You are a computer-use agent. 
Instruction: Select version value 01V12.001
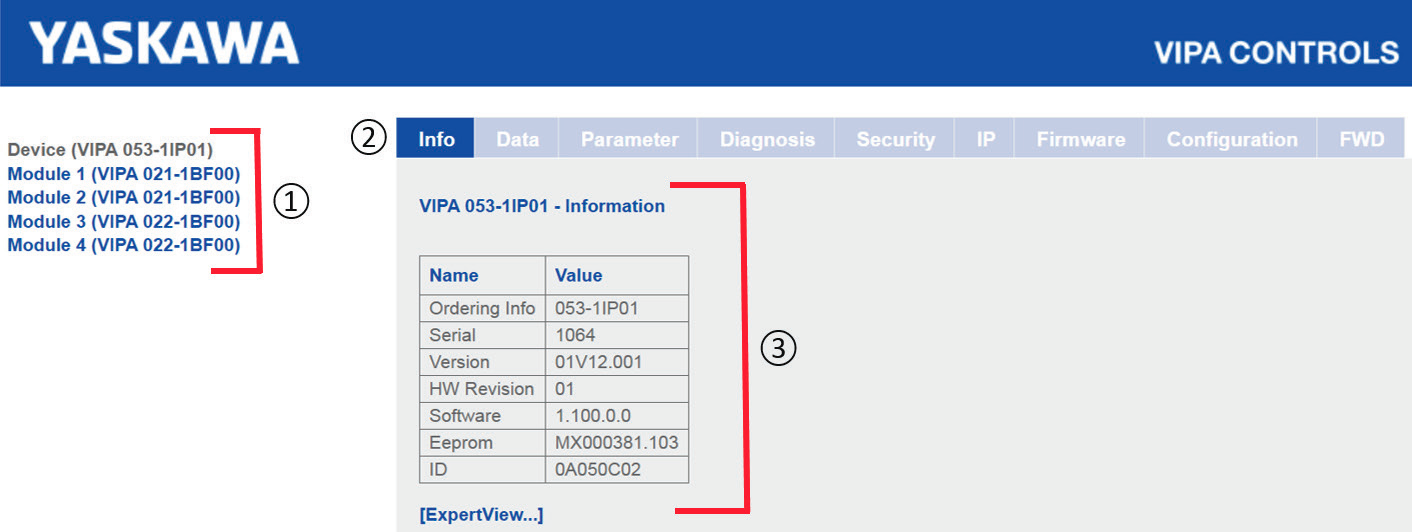(x=599, y=362)
